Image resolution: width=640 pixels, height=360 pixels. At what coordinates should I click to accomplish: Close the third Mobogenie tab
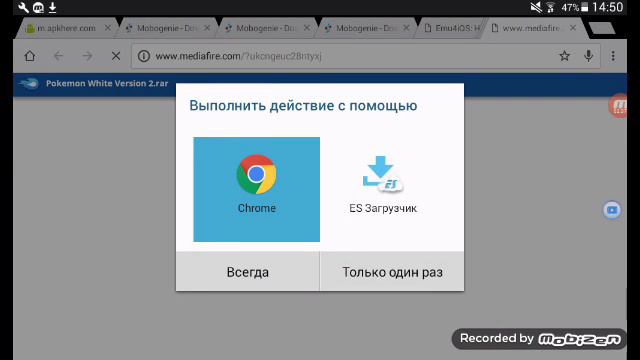click(x=406, y=28)
